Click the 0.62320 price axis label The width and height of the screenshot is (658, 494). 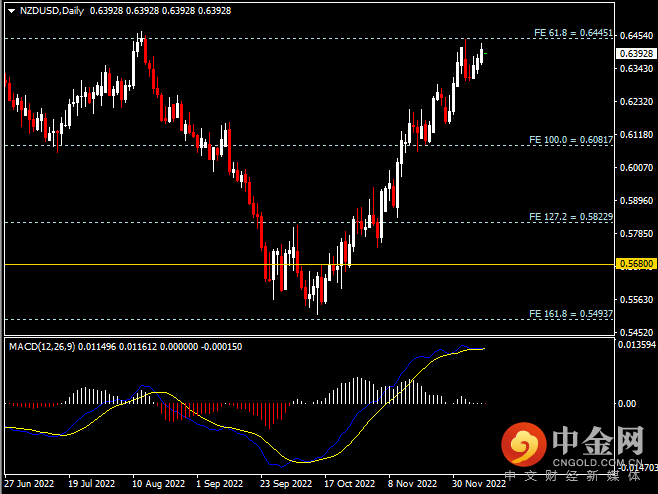635,101
